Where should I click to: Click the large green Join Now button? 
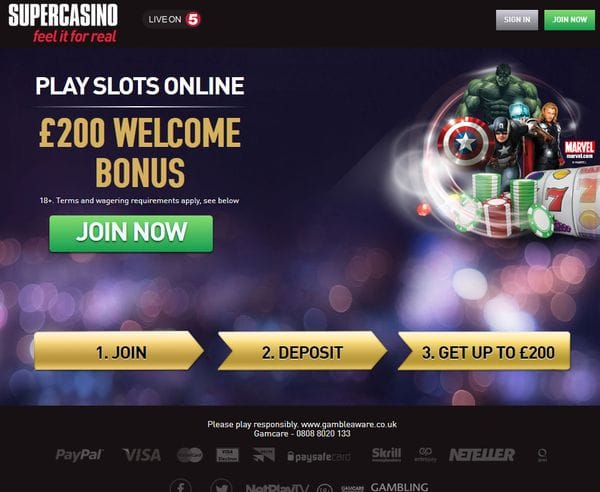coord(131,233)
